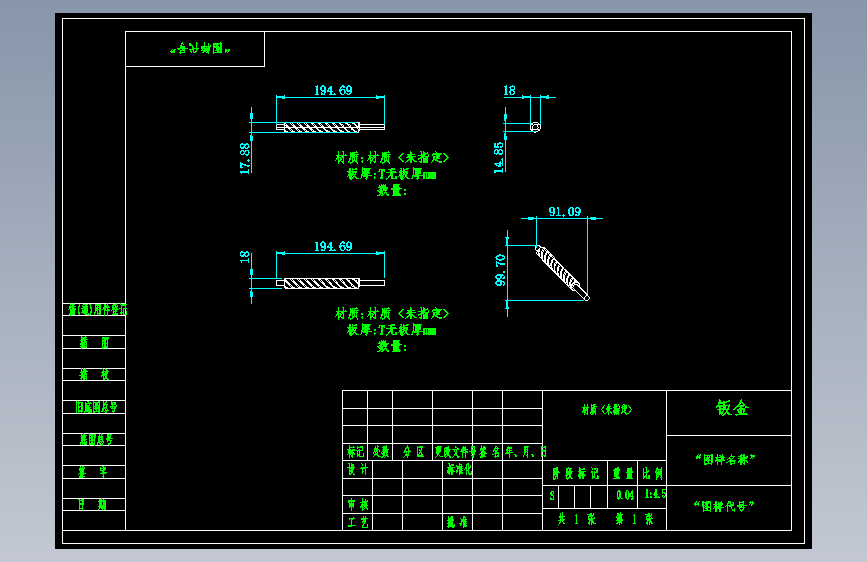Select the "图样名称" drawing name field
The height and width of the screenshot is (562, 867).
coord(729,460)
